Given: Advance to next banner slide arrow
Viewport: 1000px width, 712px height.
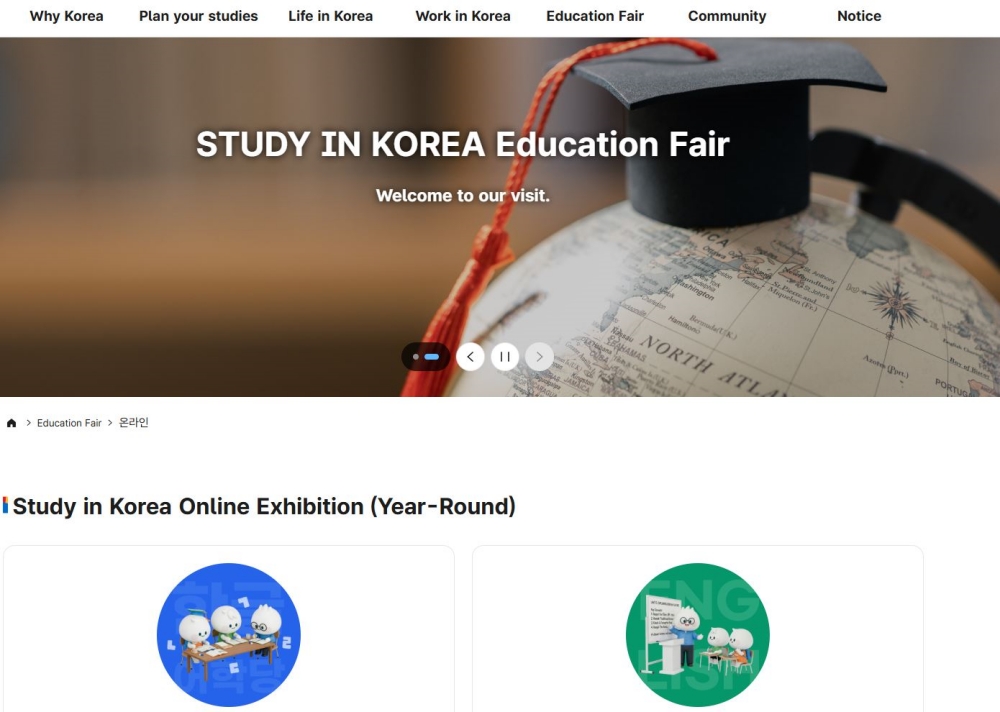Looking at the screenshot, I should 539,357.
